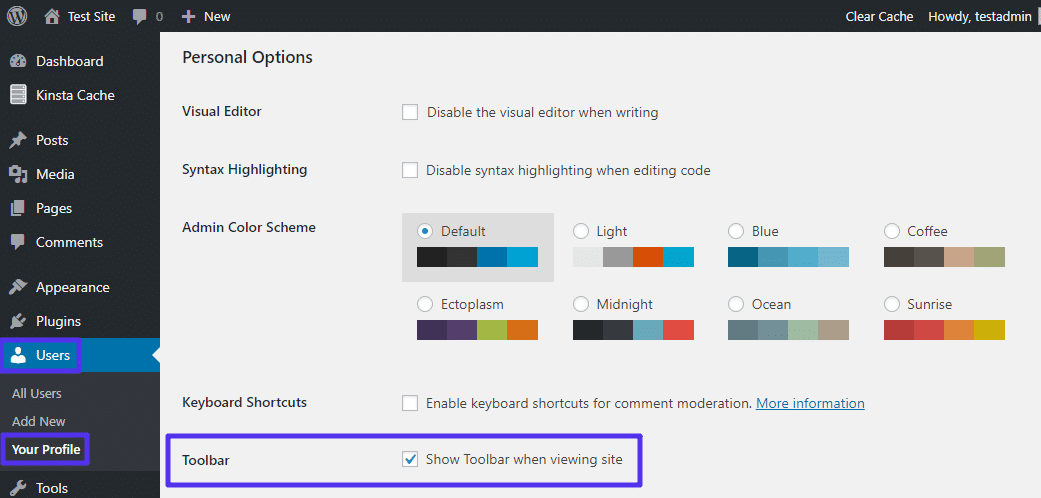Viewport: 1041px width, 498px height.
Task: Open Kinsta Cache from sidebar icon
Action: click(x=18, y=95)
